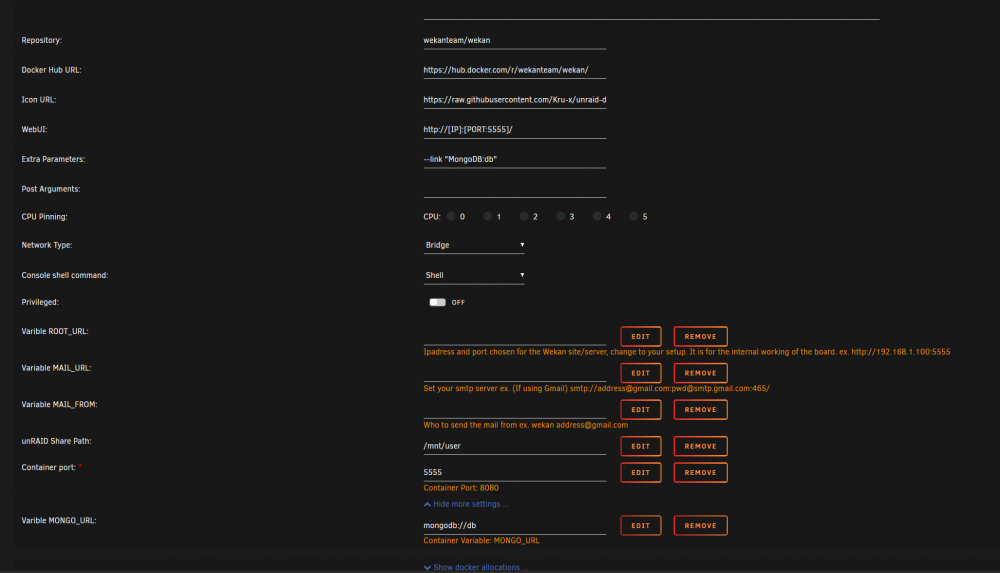Click the Container Port: 8080 description
The width and height of the screenshot is (1000, 573).
(461, 488)
